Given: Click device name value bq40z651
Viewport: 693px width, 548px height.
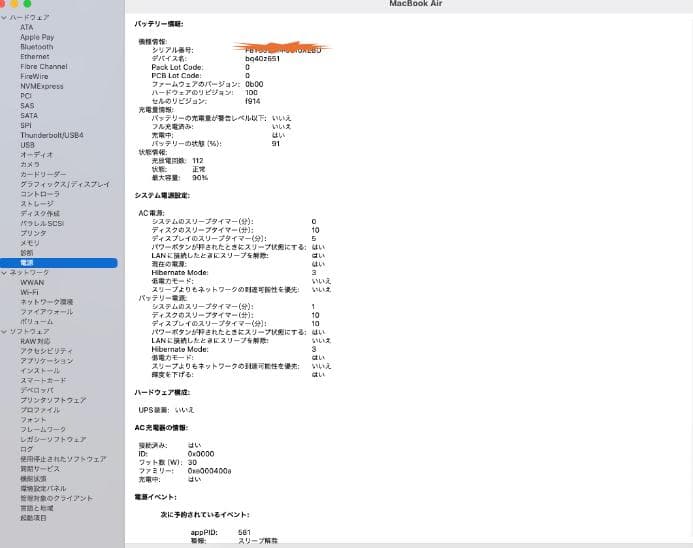Looking at the screenshot, I should (x=263, y=58).
